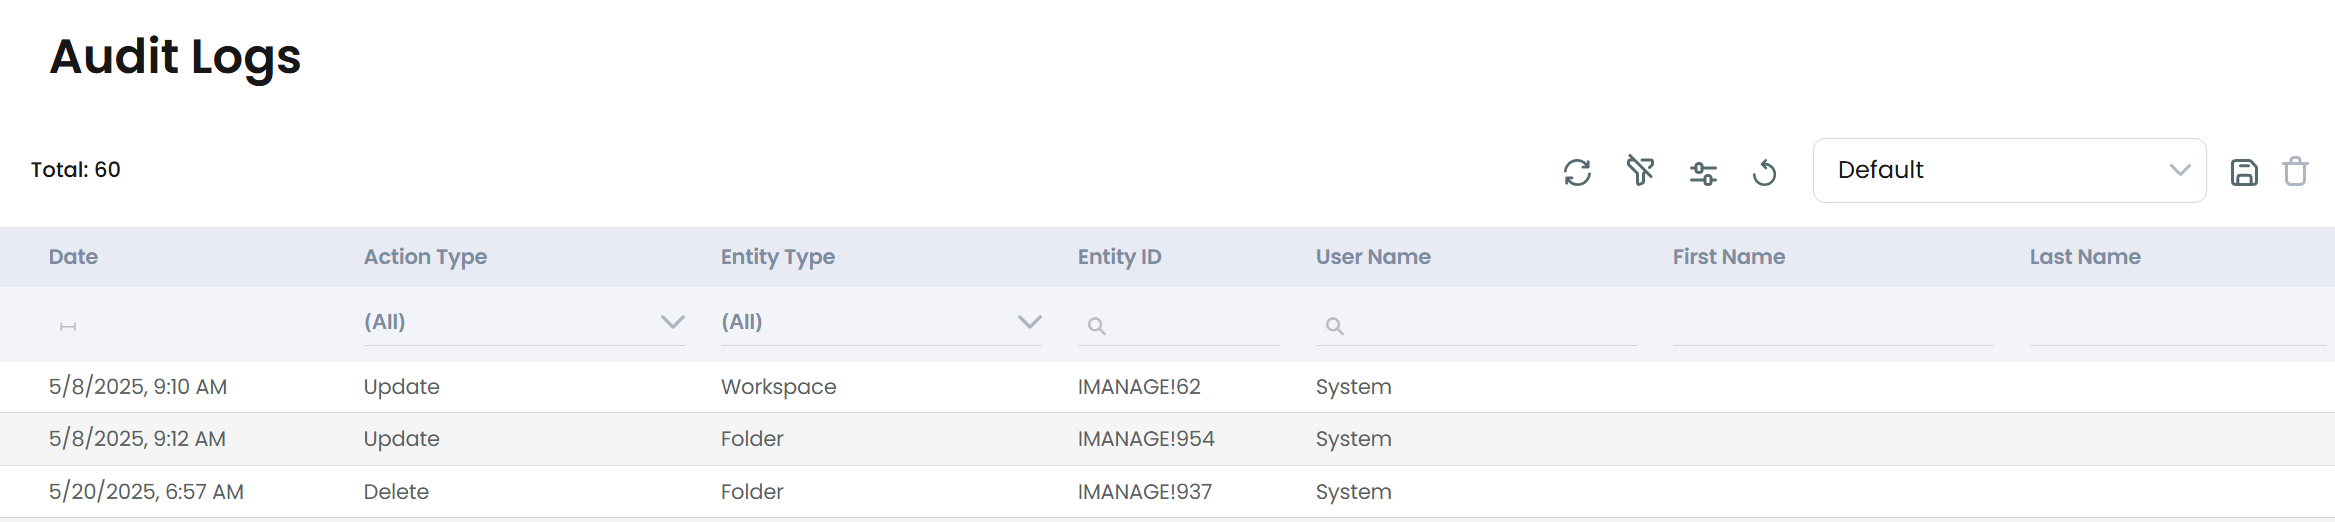This screenshot has height=522, width=2335.
Task: Open the Default view dropdown
Action: tap(2009, 170)
